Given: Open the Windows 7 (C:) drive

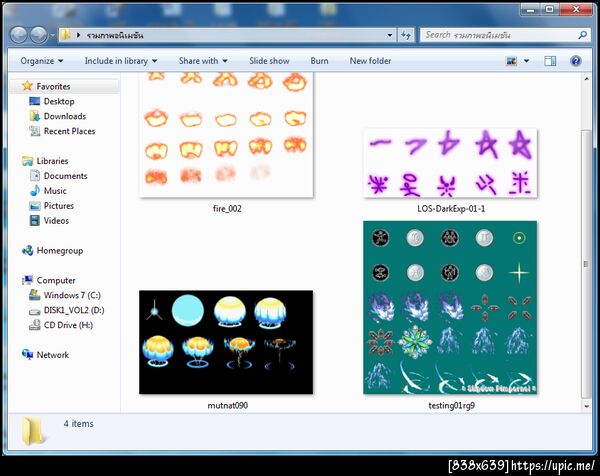Looking at the screenshot, I should point(72,295).
